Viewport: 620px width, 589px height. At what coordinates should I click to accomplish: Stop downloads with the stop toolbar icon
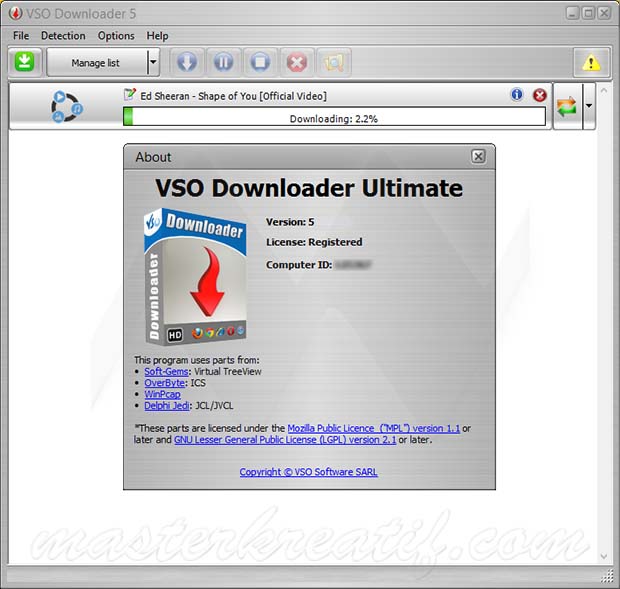(260, 62)
